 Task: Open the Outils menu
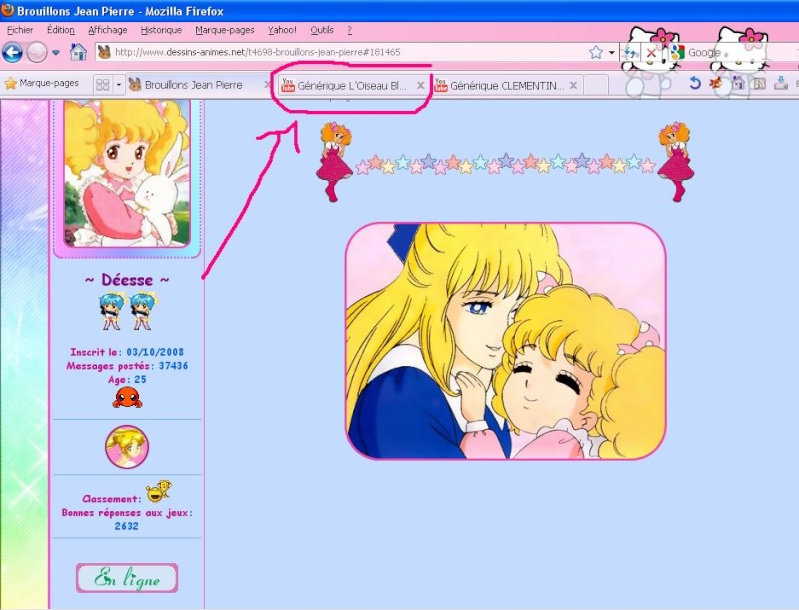click(x=322, y=30)
